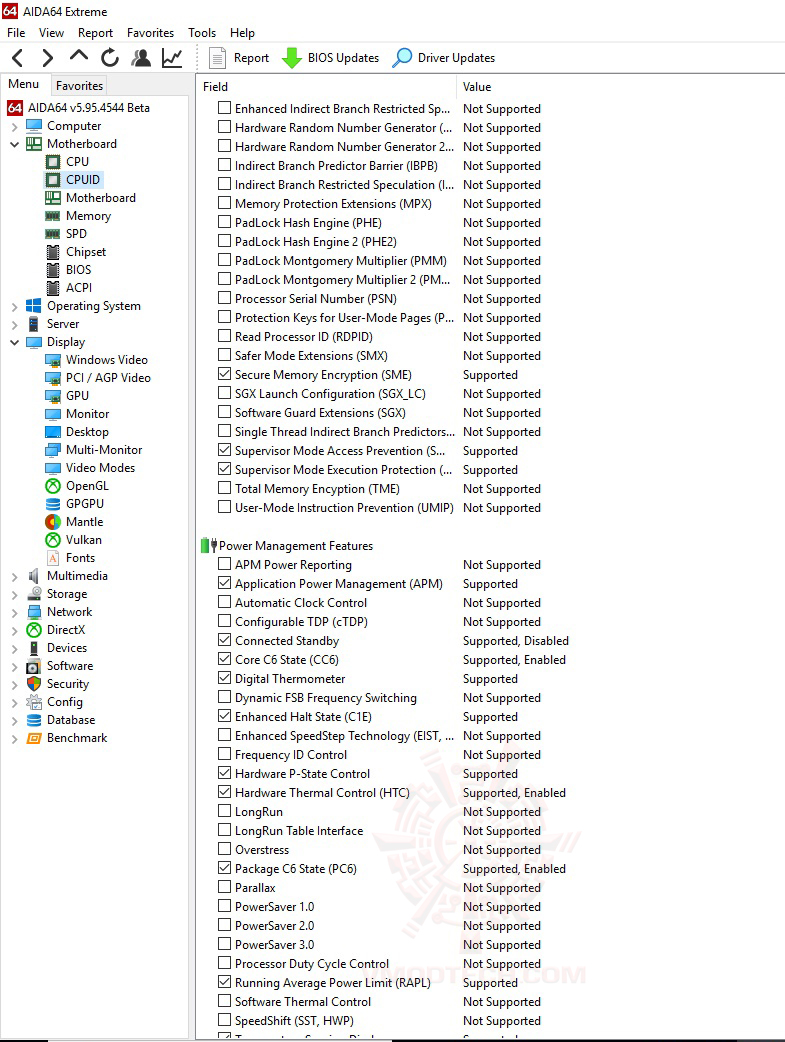Expand the Server tree node
The image size is (785, 1042).
(15, 324)
